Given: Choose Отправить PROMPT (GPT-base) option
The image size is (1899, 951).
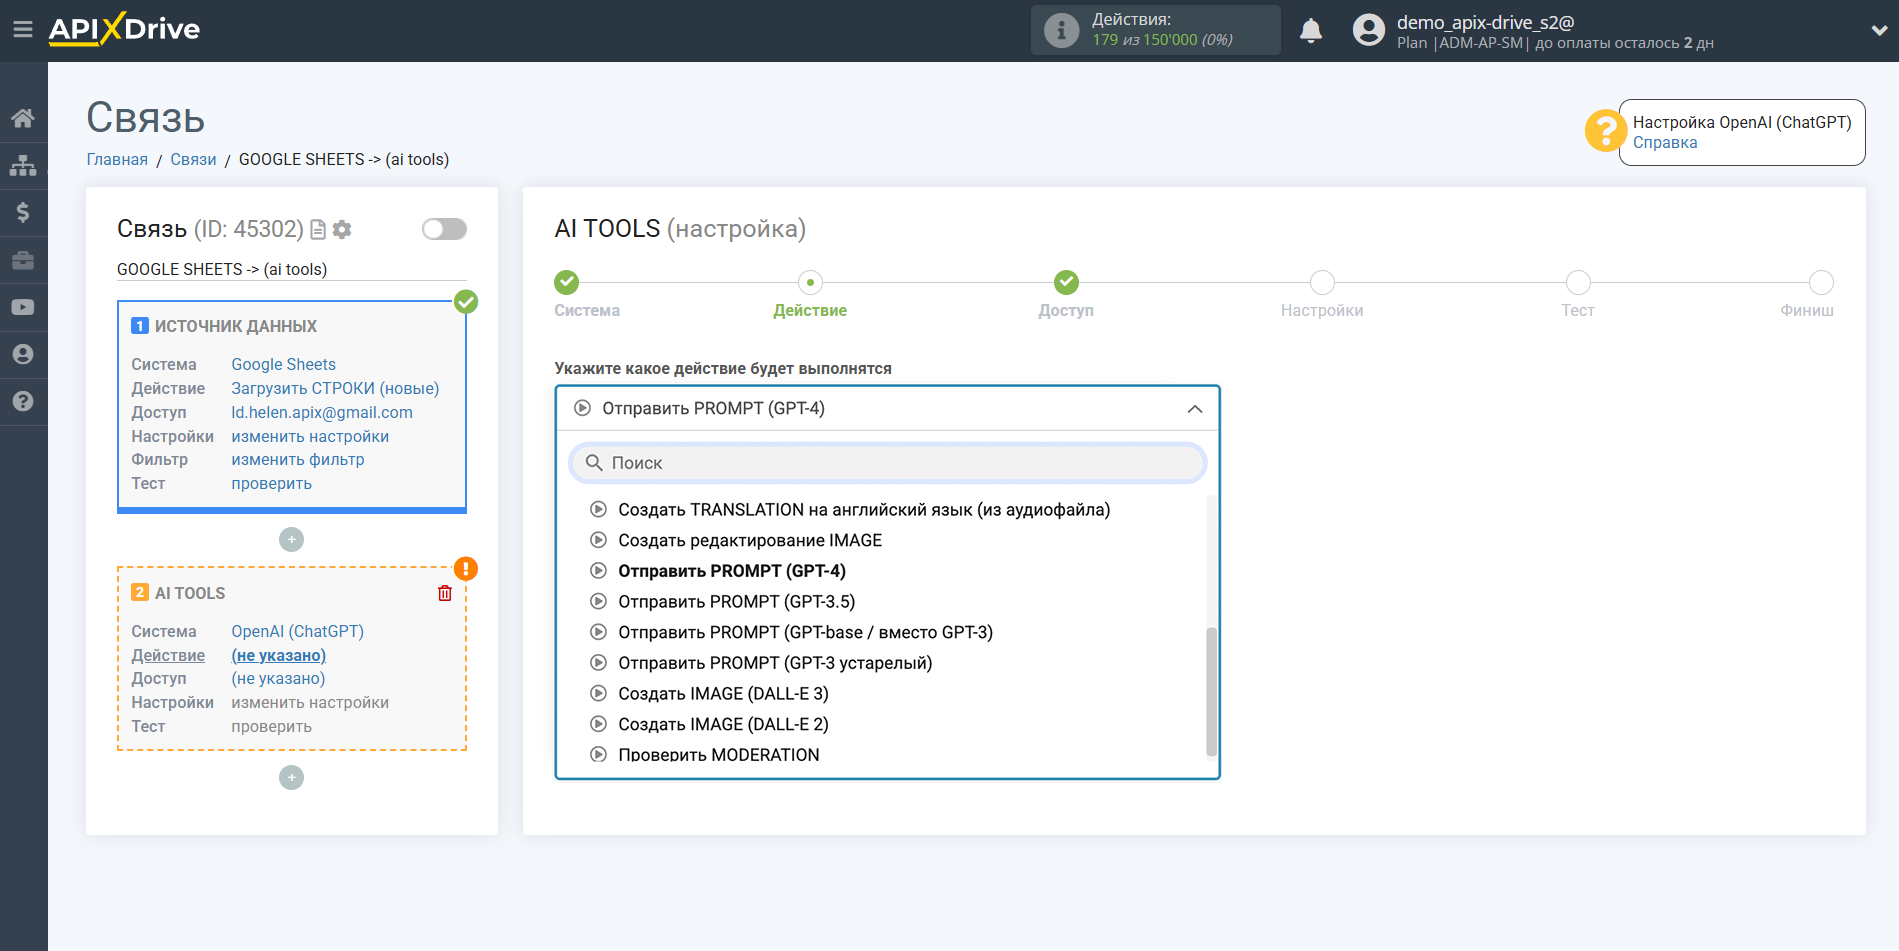Looking at the screenshot, I should click(806, 633).
